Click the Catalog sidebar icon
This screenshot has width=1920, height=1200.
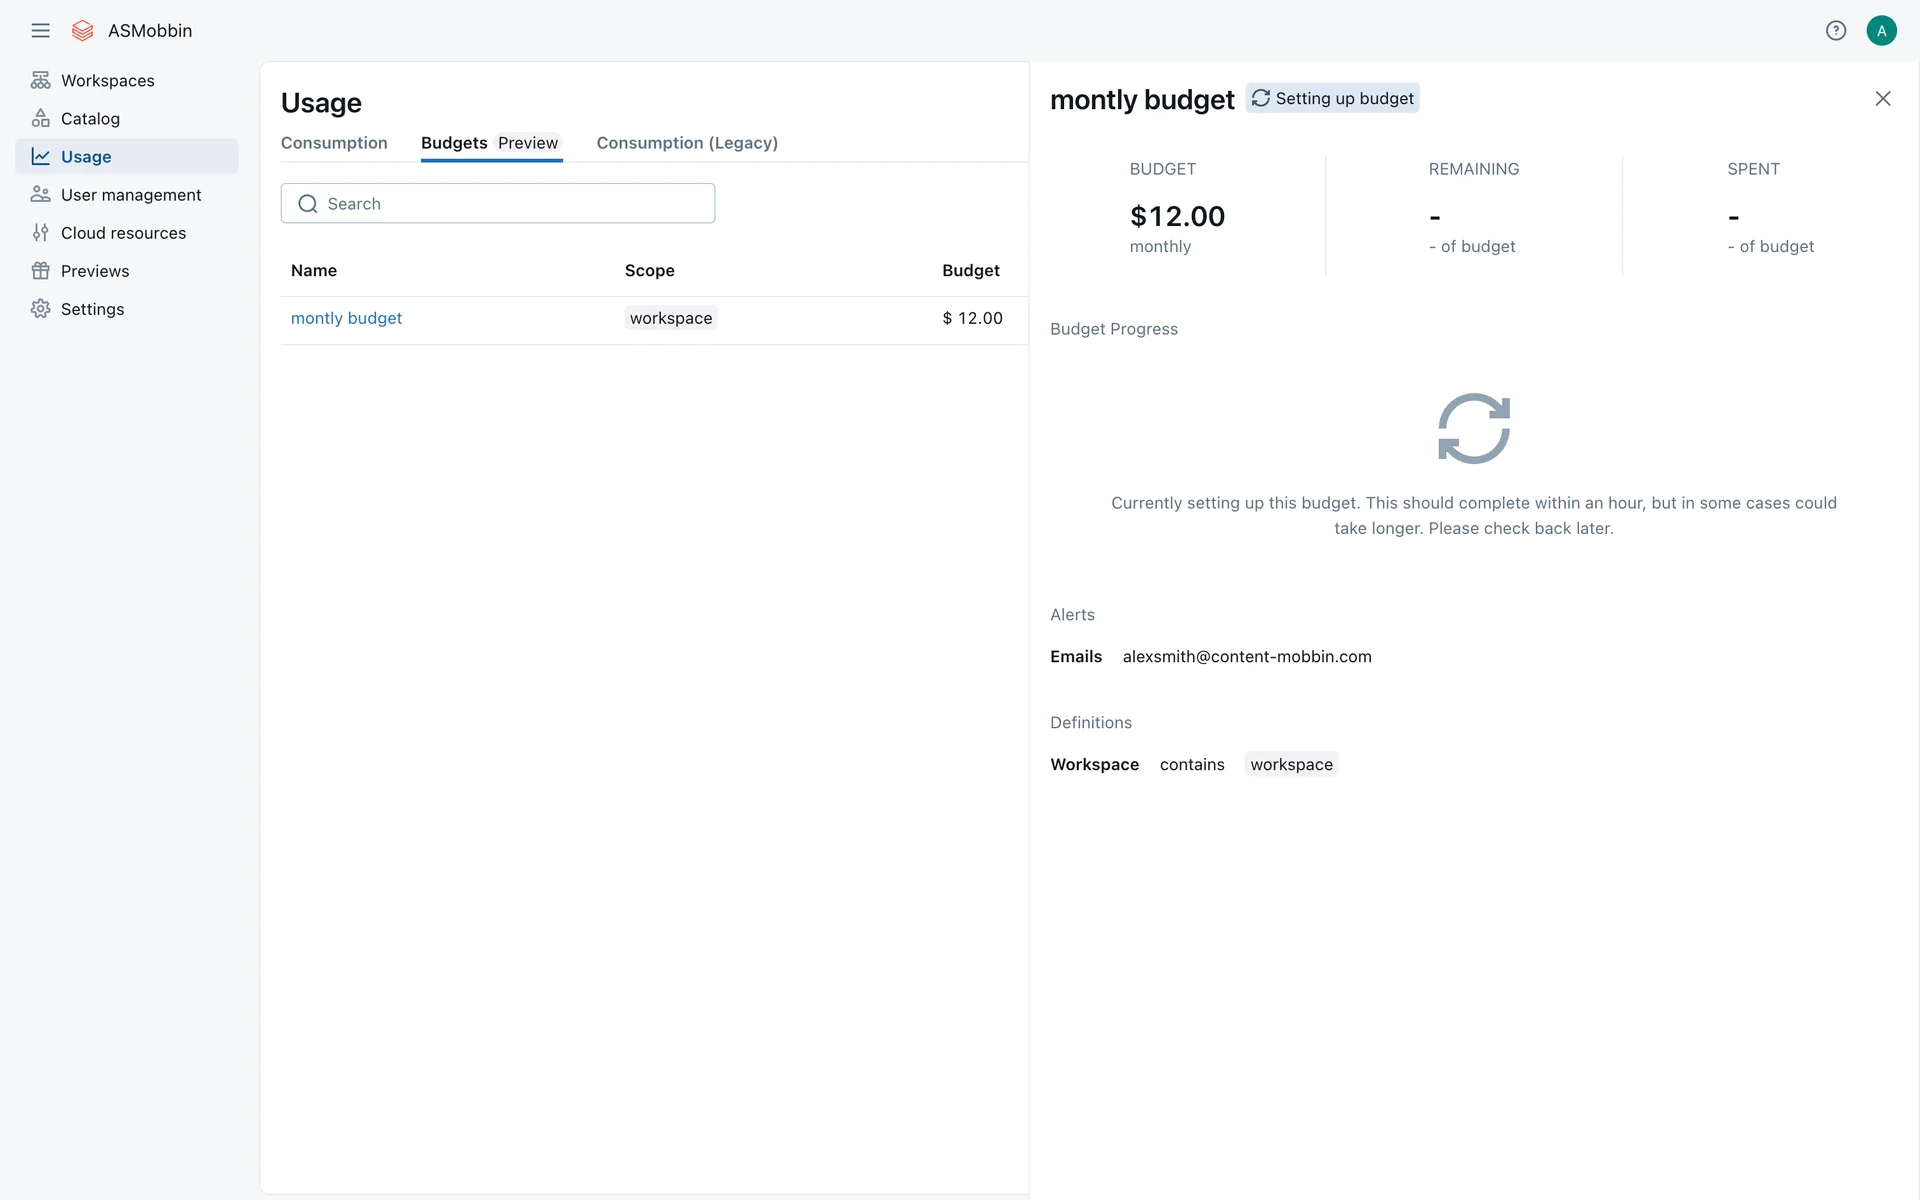click(x=40, y=118)
